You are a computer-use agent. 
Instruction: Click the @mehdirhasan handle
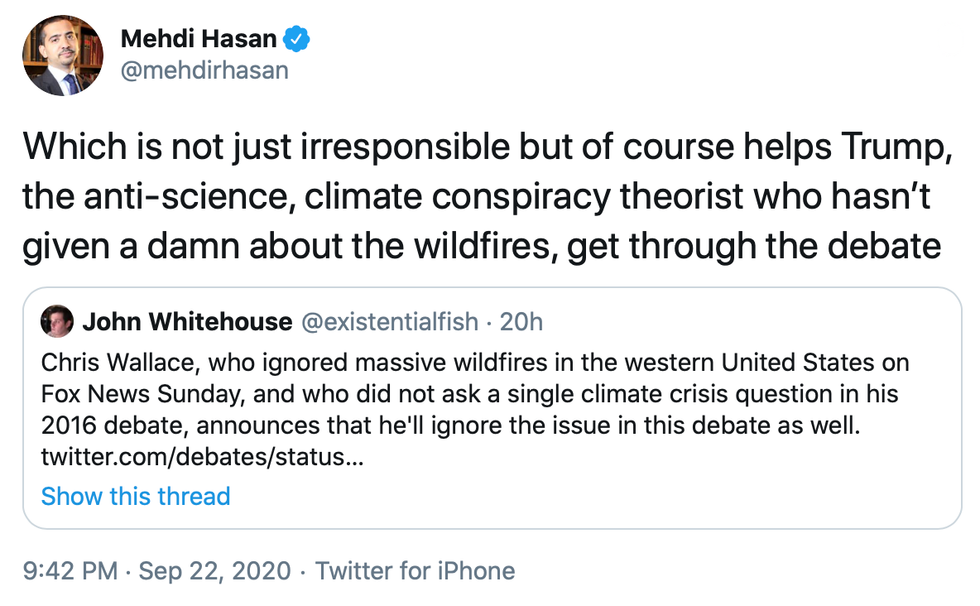(x=204, y=71)
